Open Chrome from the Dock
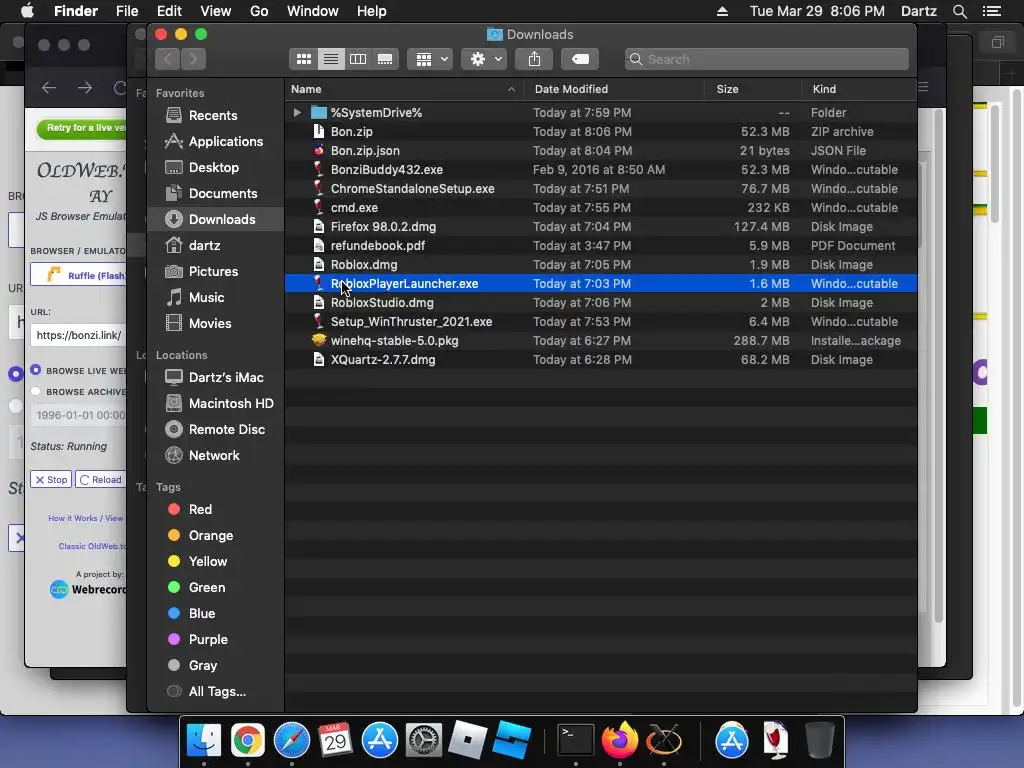Image resolution: width=1024 pixels, height=768 pixels. coord(248,741)
